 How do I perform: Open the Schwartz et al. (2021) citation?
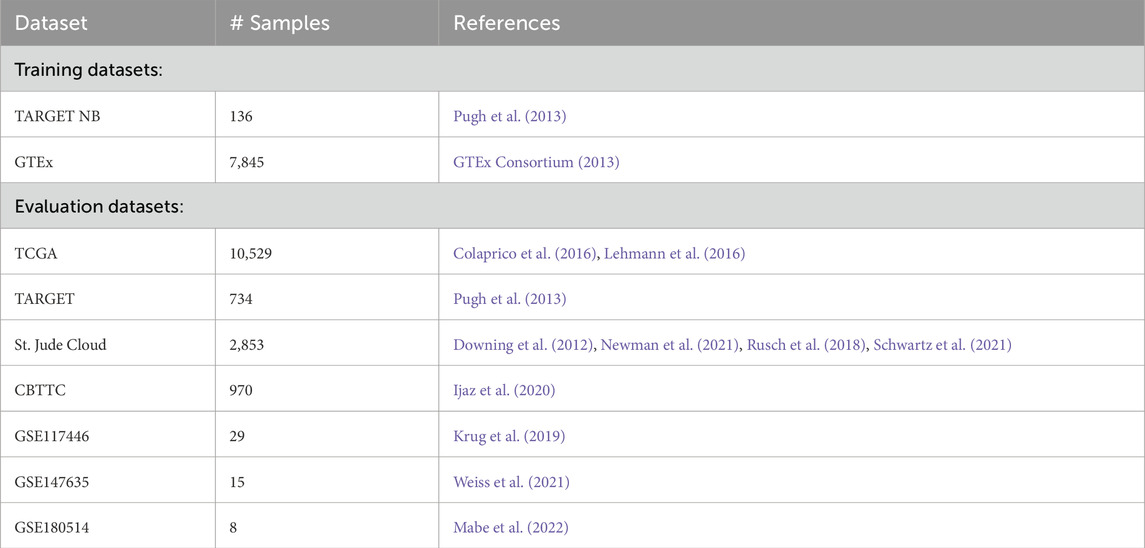(x=942, y=345)
